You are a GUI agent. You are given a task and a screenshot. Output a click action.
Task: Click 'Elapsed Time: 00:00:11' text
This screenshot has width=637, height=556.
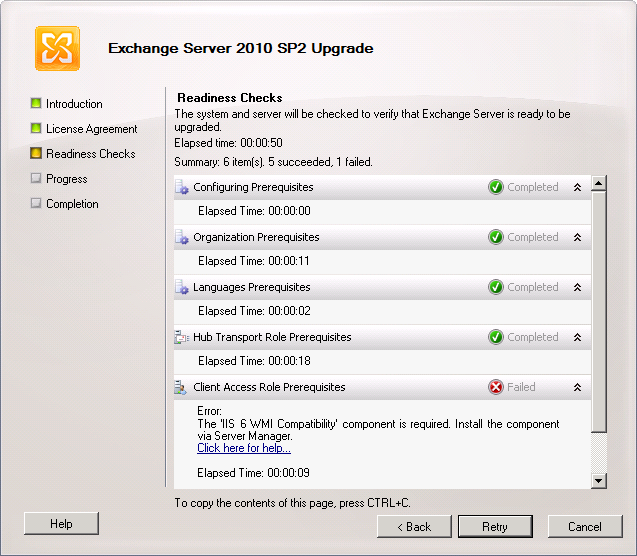(254, 261)
